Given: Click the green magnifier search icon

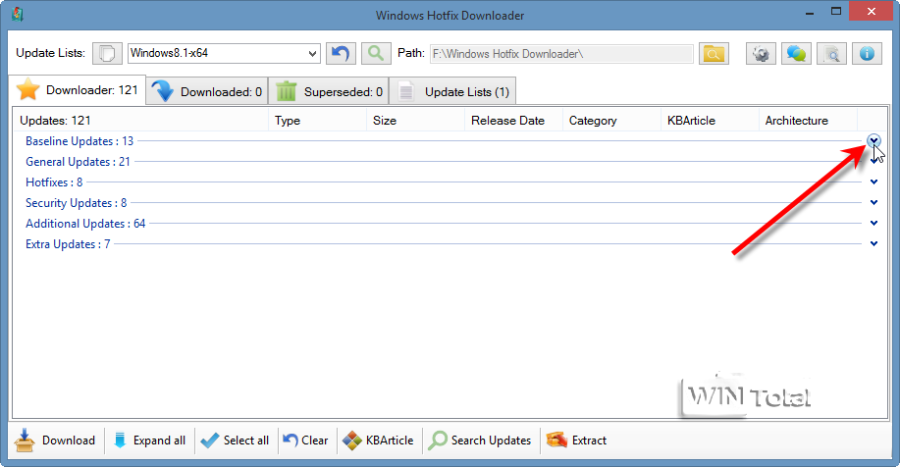Looking at the screenshot, I should pos(376,53).
